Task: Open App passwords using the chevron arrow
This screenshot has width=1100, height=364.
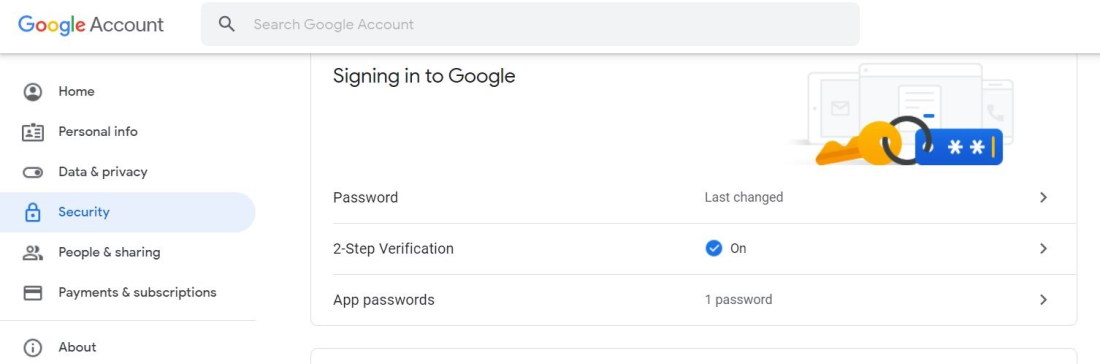Action: coord(1043,300)
